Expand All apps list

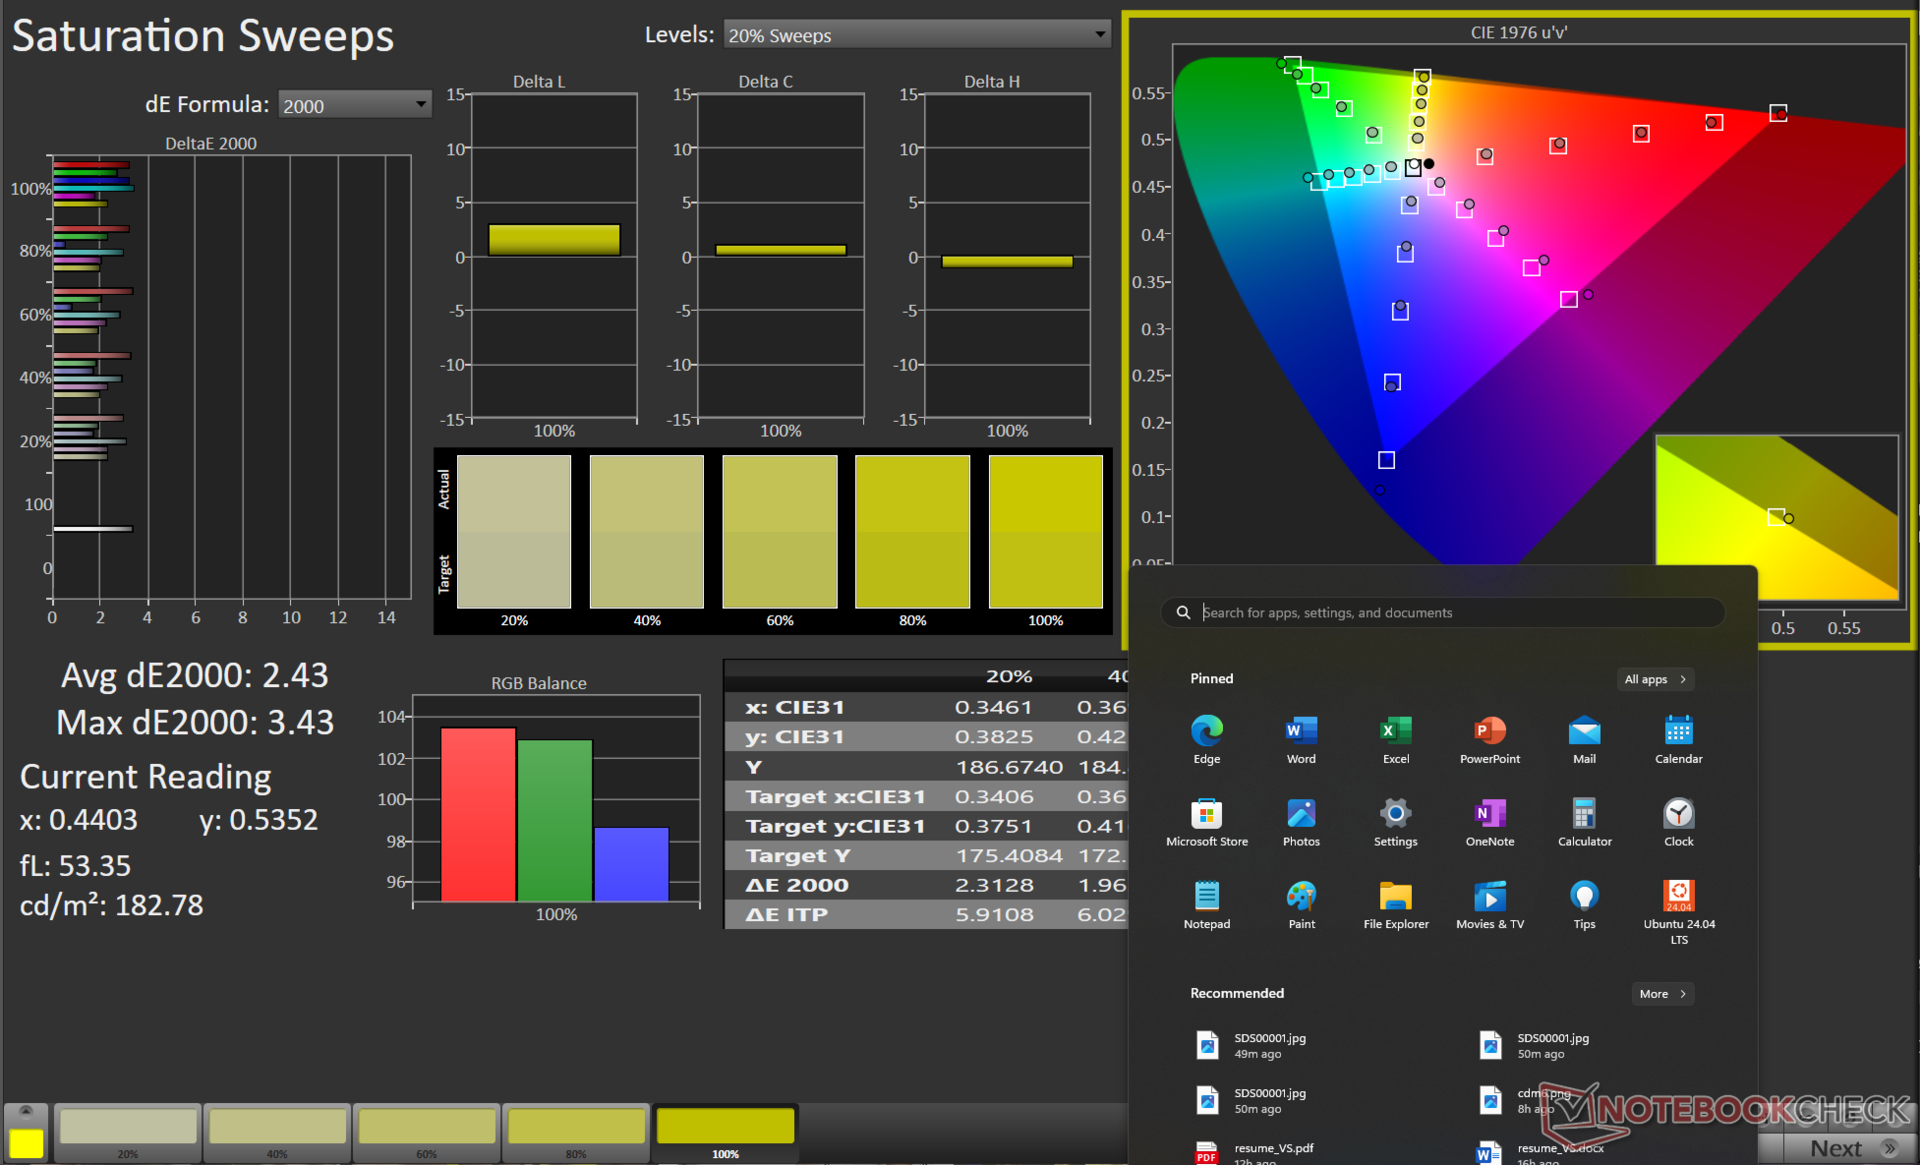tap(1654, 679)
